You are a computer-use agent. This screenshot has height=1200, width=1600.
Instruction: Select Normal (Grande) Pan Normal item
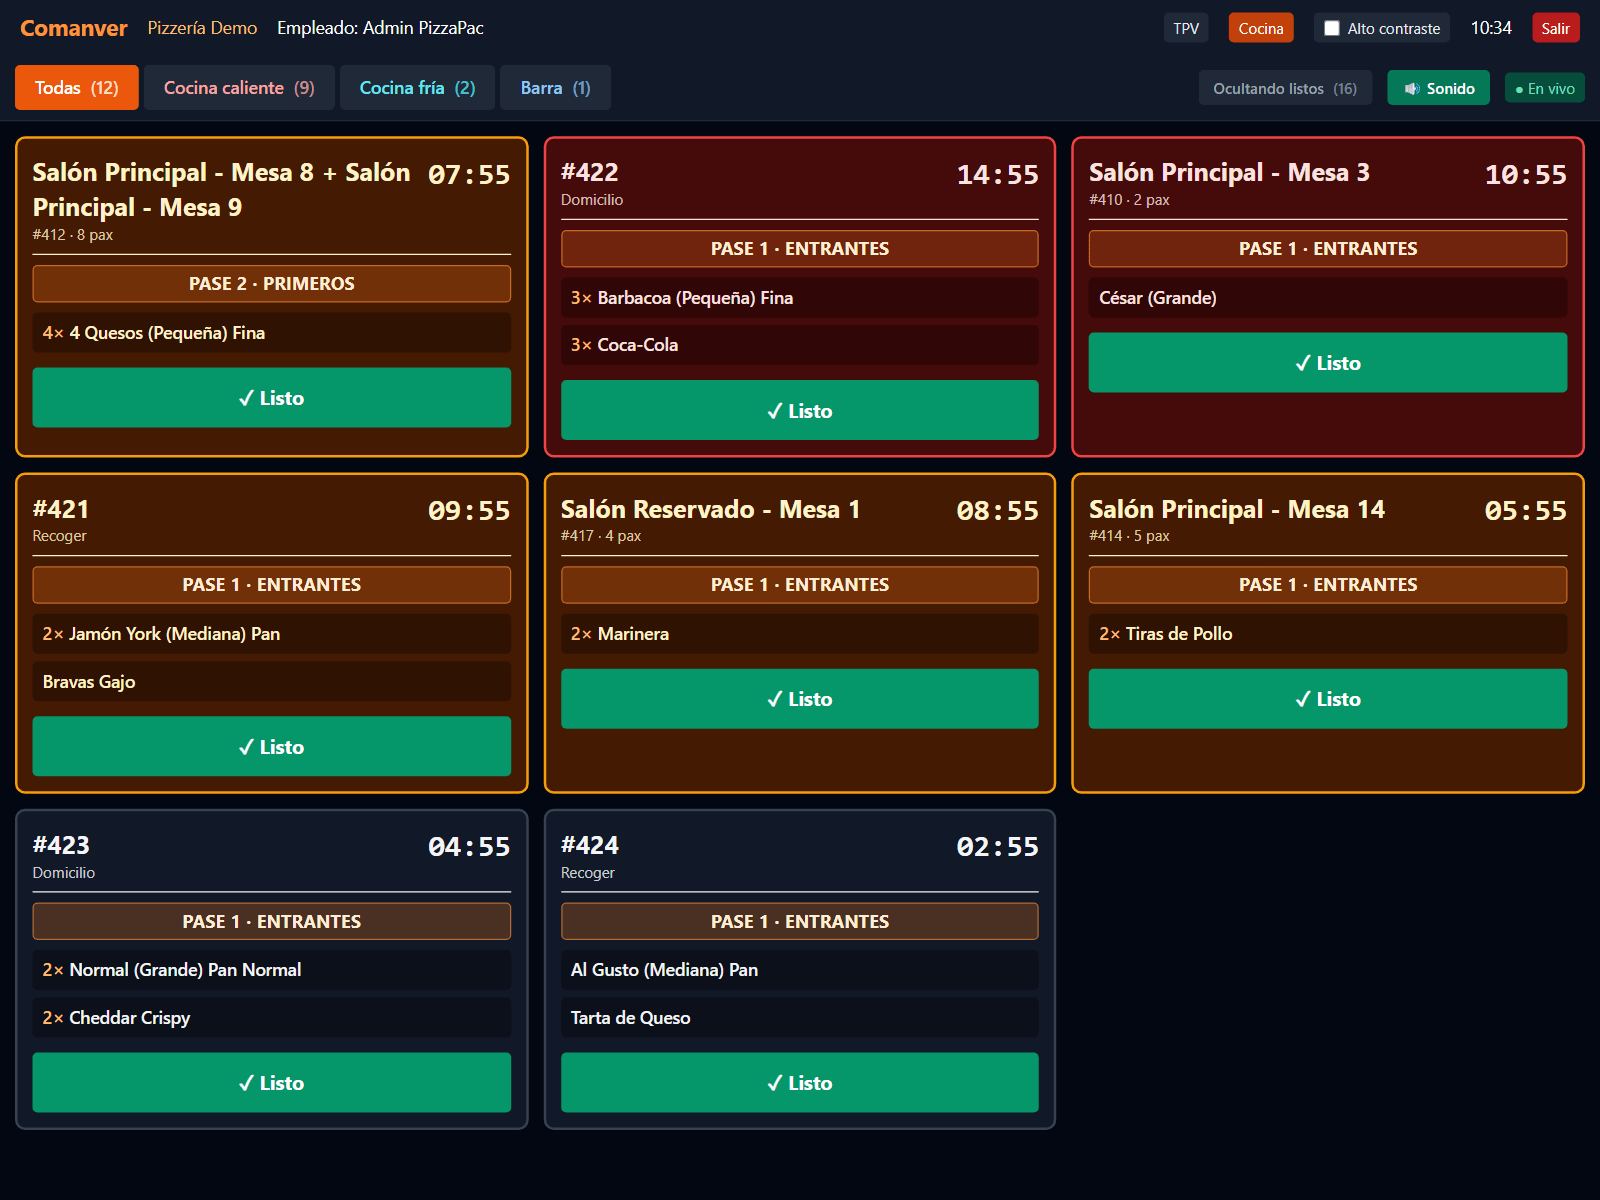(x=271, y=970)
